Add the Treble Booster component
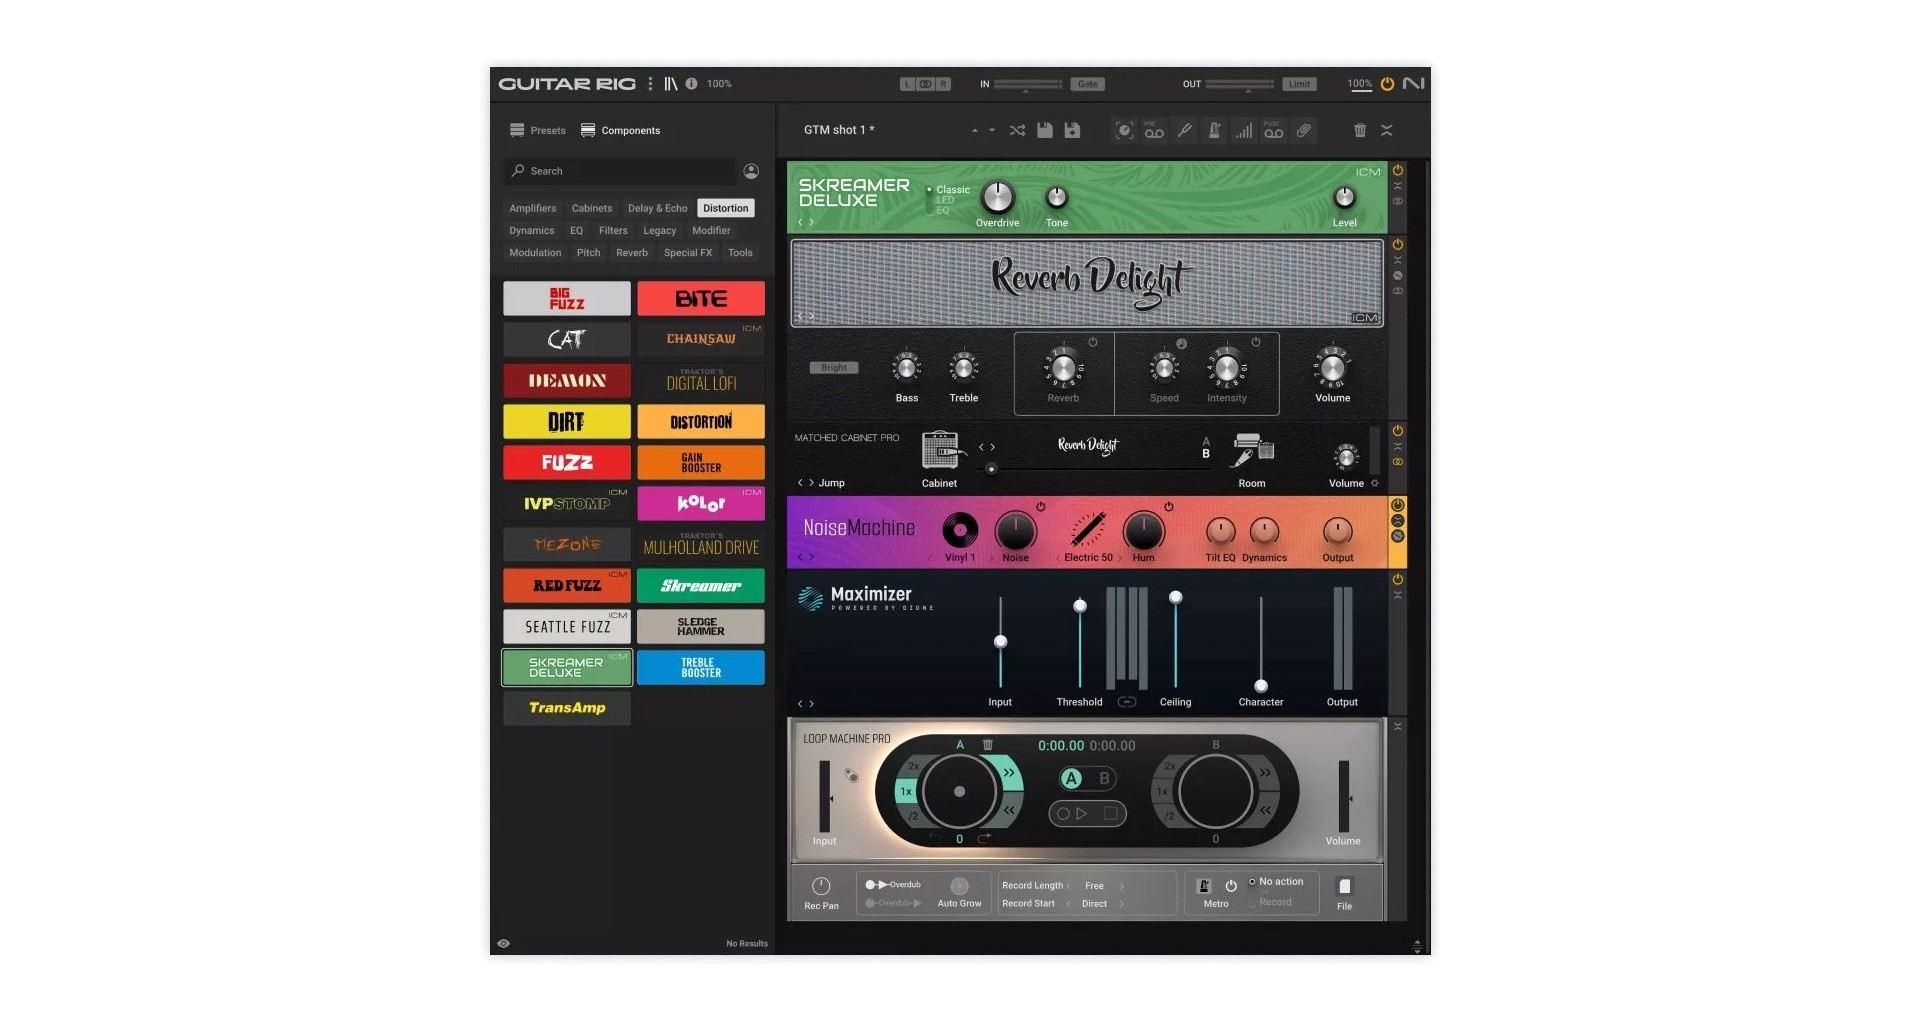Screen dimensions: 1920x1023 701,667
